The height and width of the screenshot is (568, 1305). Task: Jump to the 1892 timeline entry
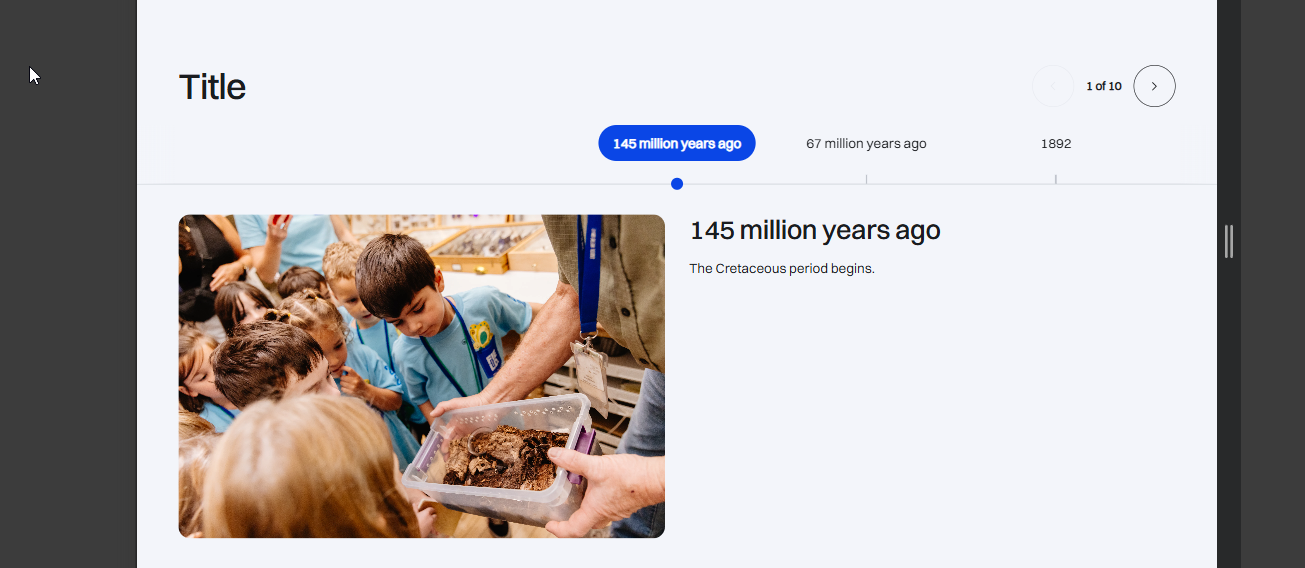click(1056, 143)
